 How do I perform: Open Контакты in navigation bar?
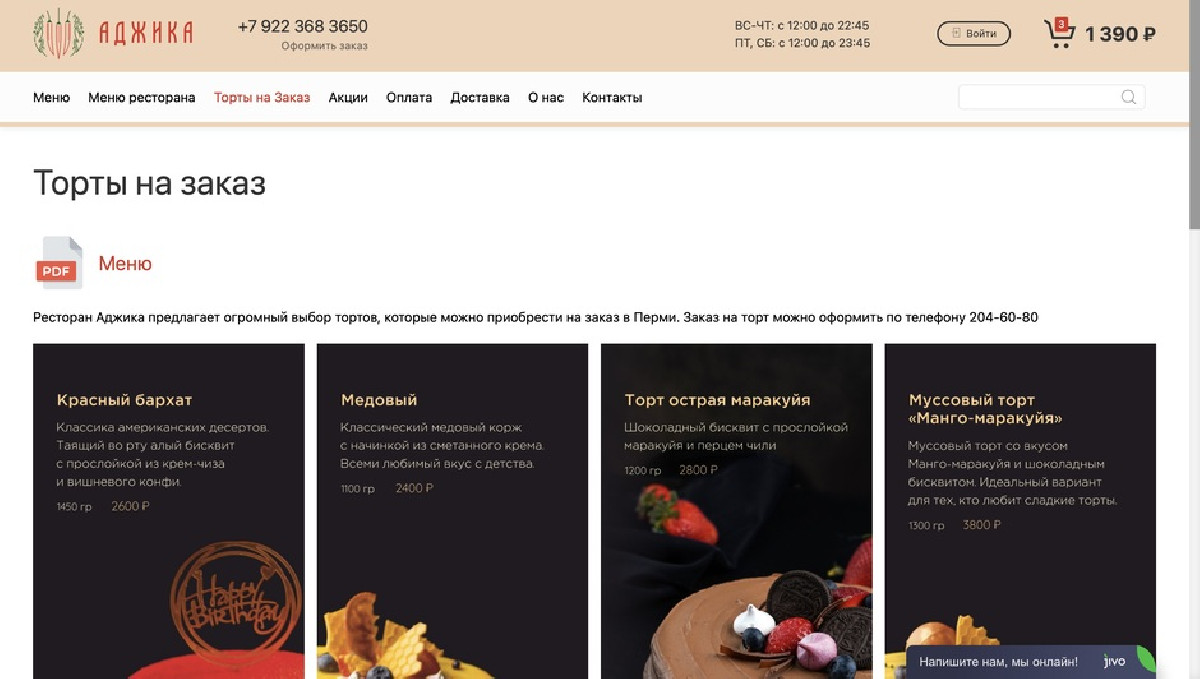click(612, 98)
